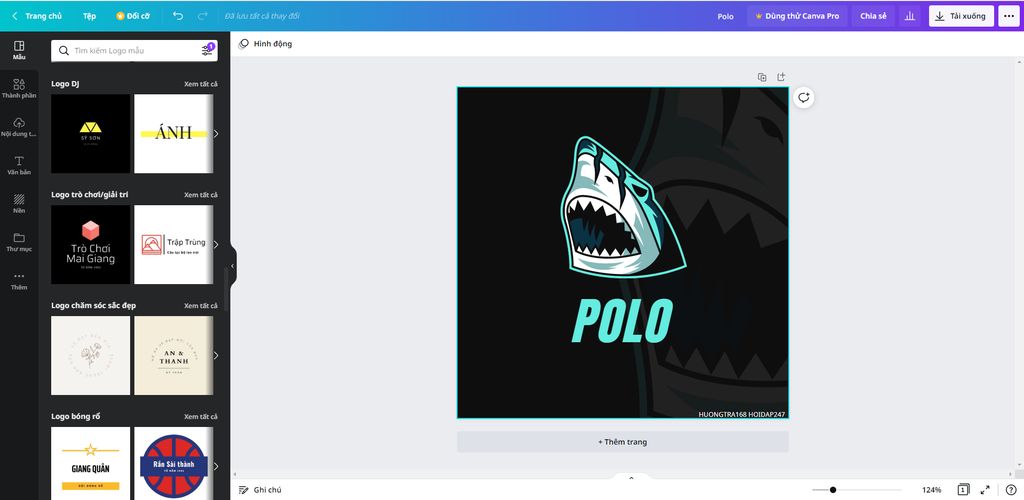Open the Nội dung tải lên uploads tab

click(19, 127)
